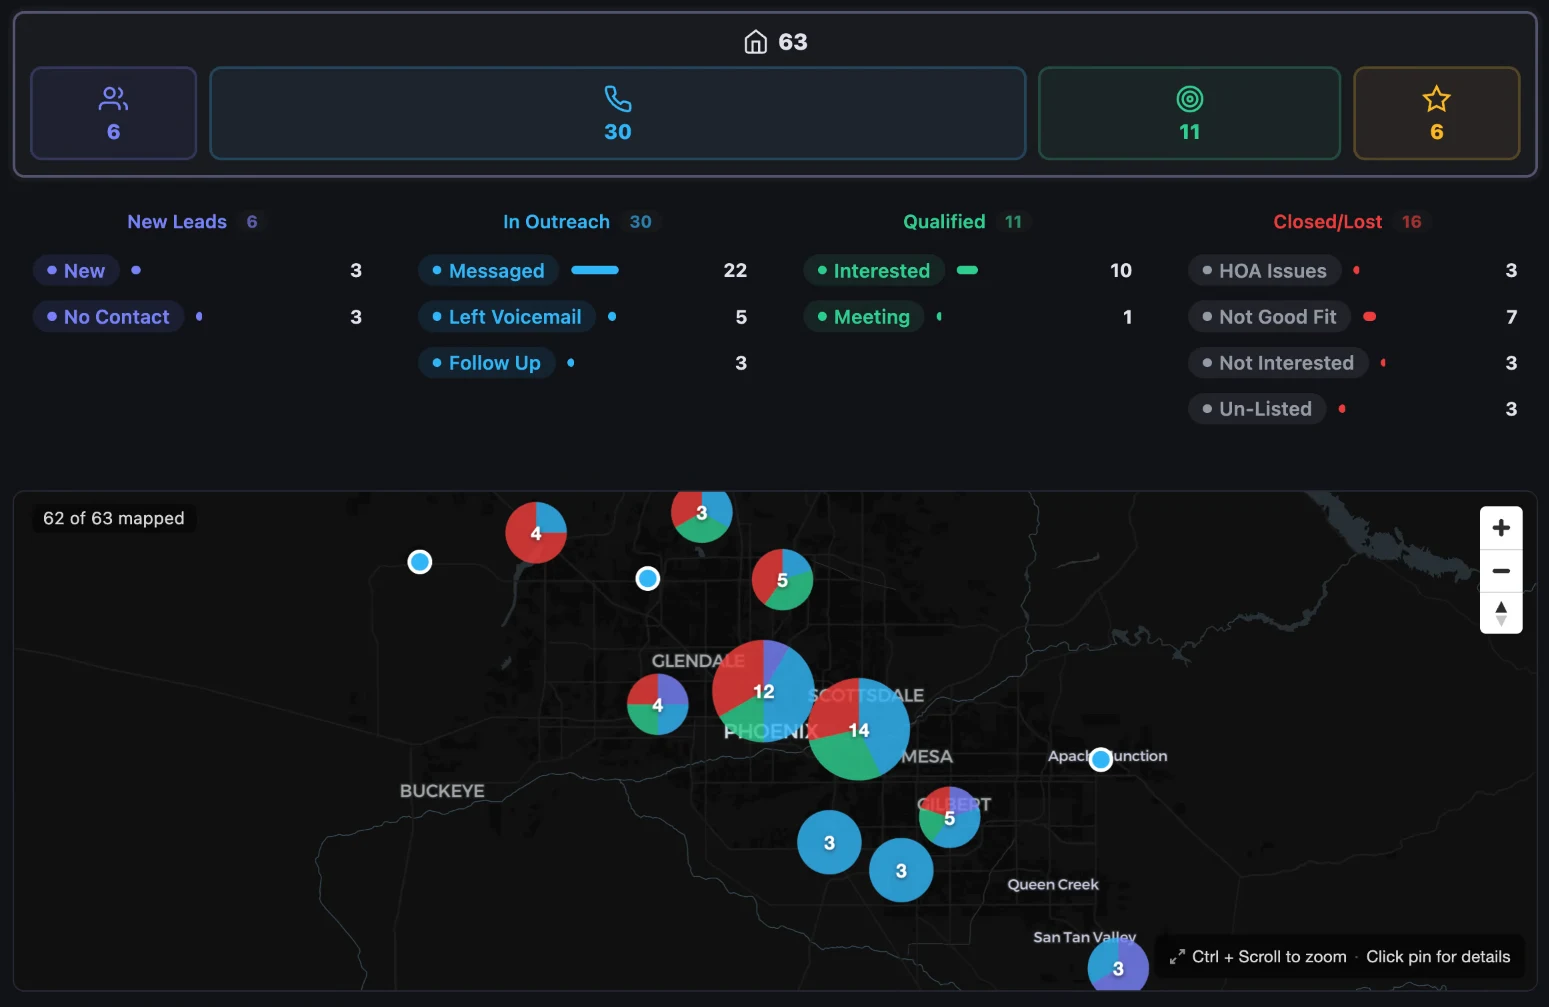Click the Not Good Fit count 7
Screen dimensions: 1549x1007
click(x=1511, y=317)
